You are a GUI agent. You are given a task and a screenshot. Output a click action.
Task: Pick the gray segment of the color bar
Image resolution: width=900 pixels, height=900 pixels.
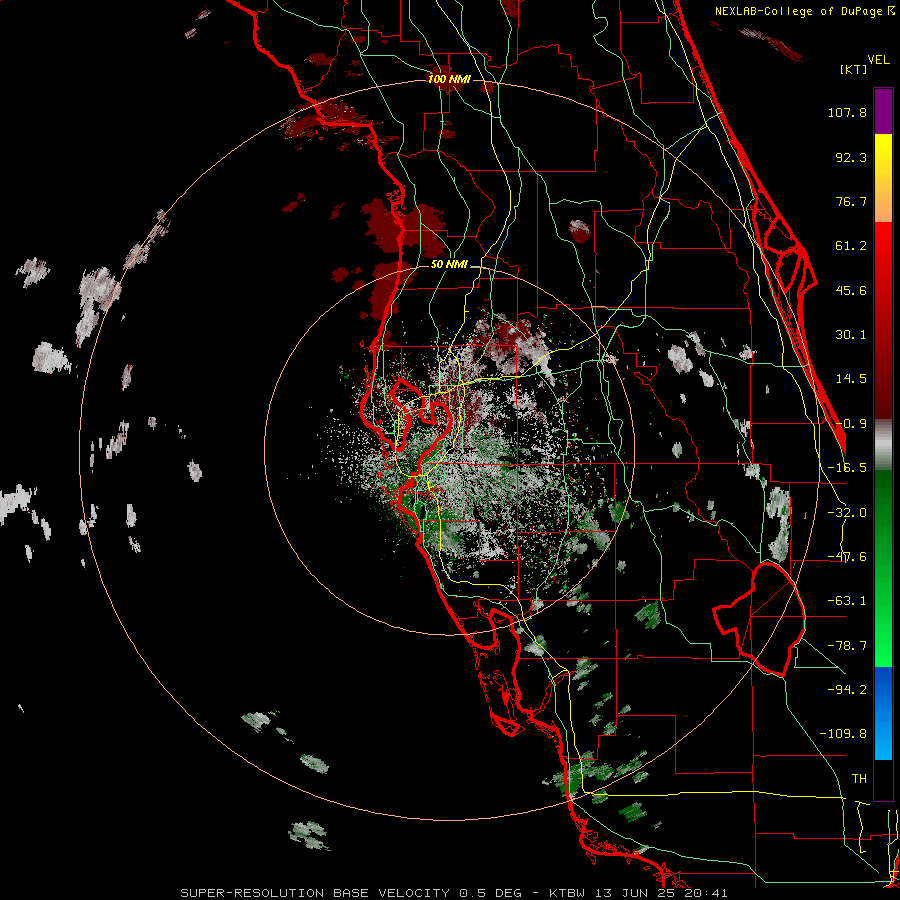click(x=883, y=445)
